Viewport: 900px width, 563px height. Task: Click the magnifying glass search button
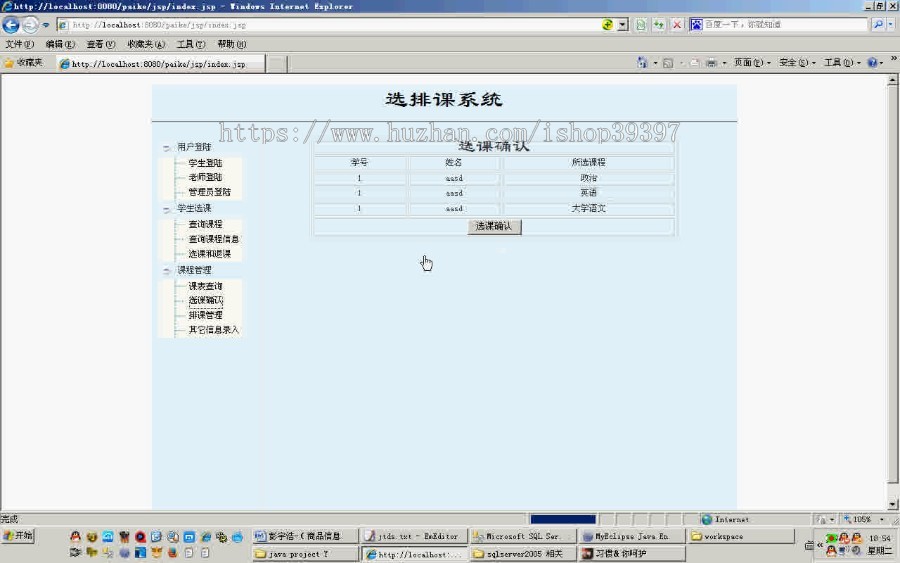[x=878, y=25]
